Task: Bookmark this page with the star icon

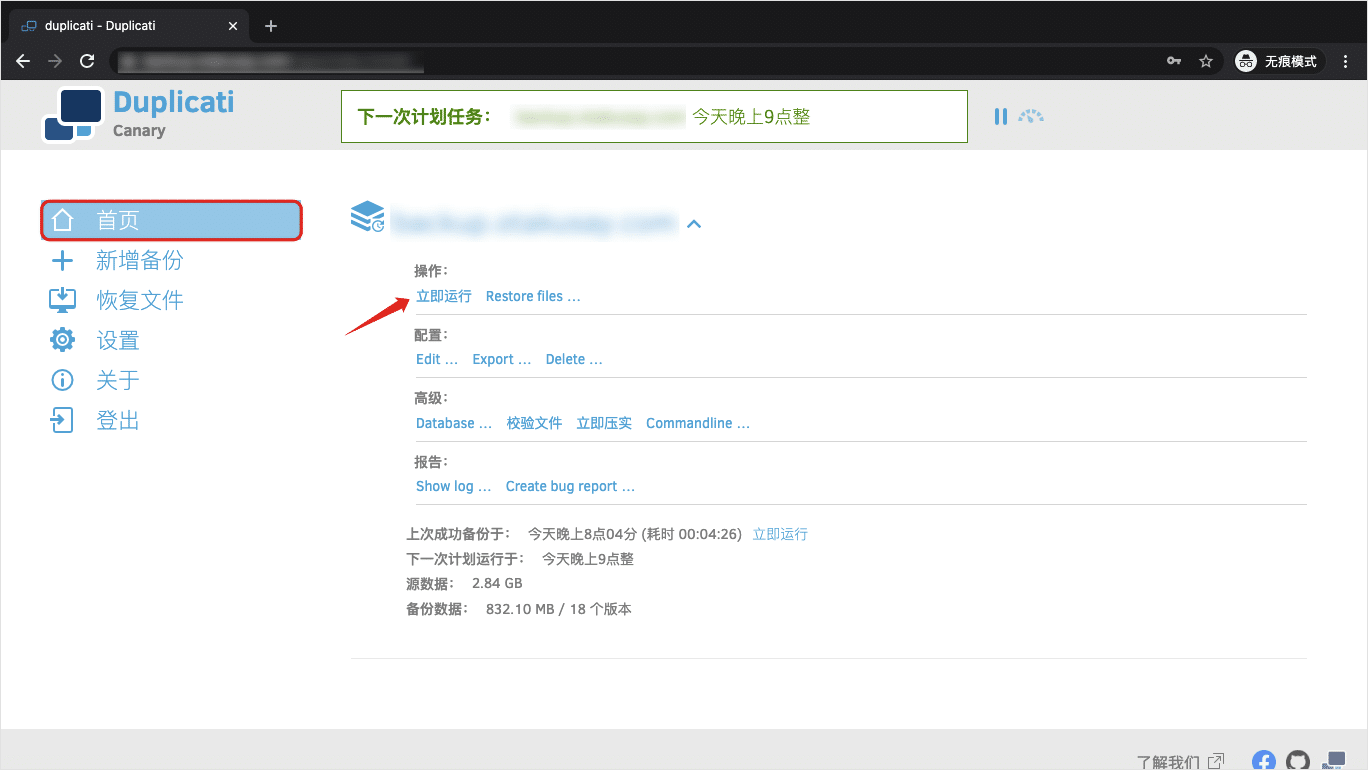Action: pos(1206,61)
